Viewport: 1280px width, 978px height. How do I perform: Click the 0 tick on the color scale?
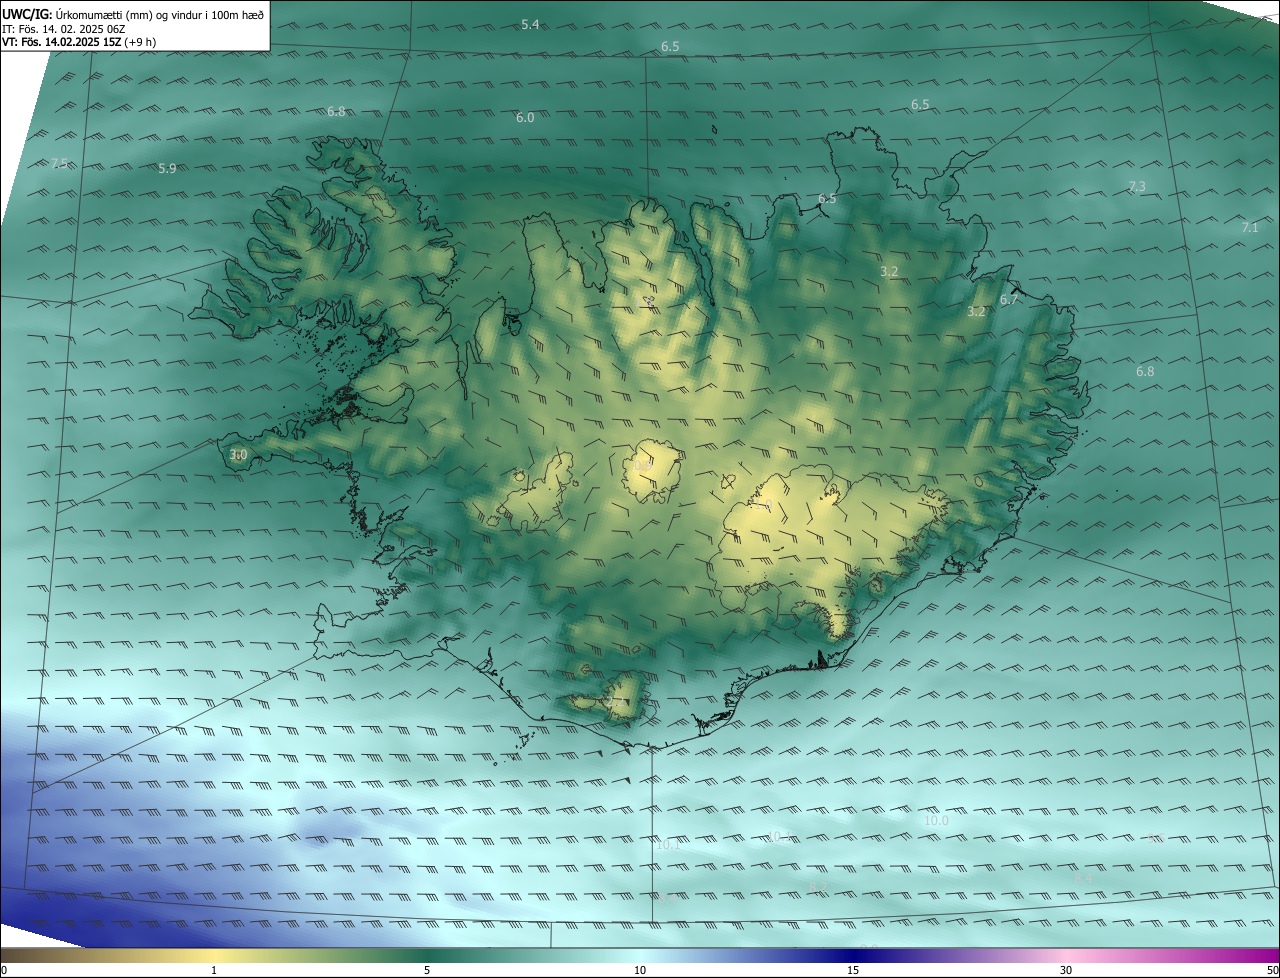pos(4,970)
